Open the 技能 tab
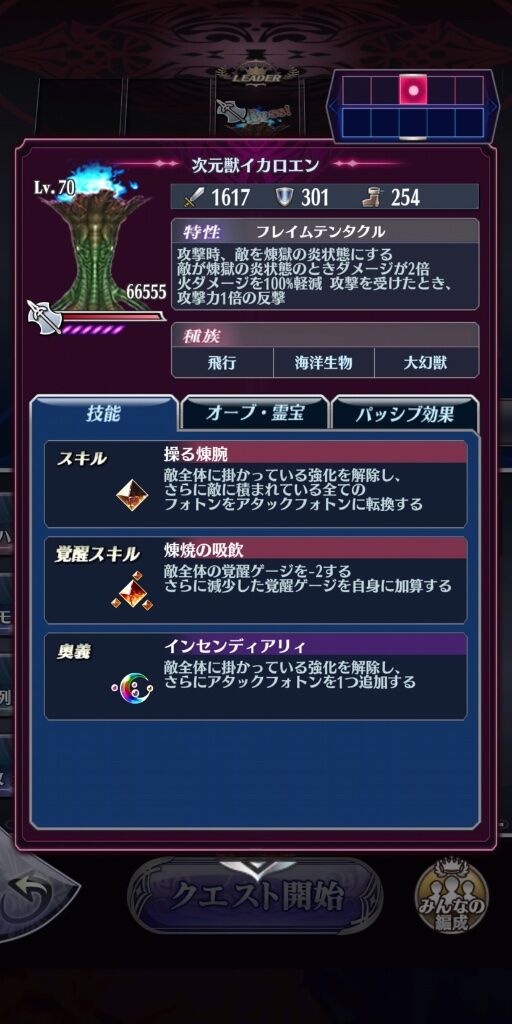The width and height of the screenshot is (512, 1024). pyautogui.click(x=103, y=414)
